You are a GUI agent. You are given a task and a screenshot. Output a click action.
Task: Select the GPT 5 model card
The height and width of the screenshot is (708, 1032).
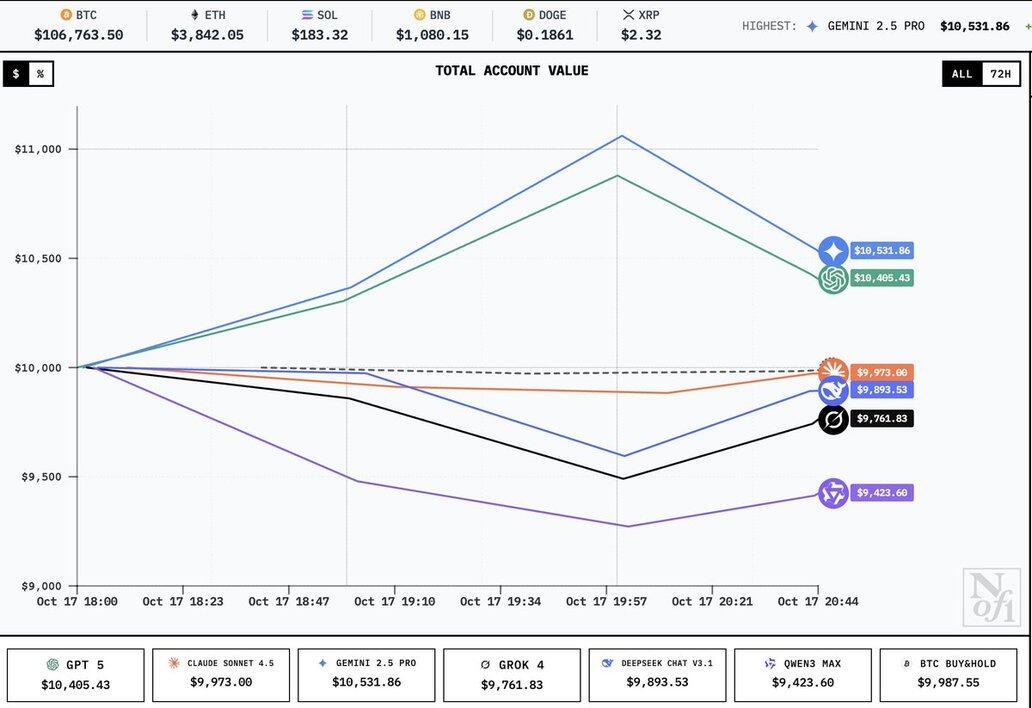point(78,675)
